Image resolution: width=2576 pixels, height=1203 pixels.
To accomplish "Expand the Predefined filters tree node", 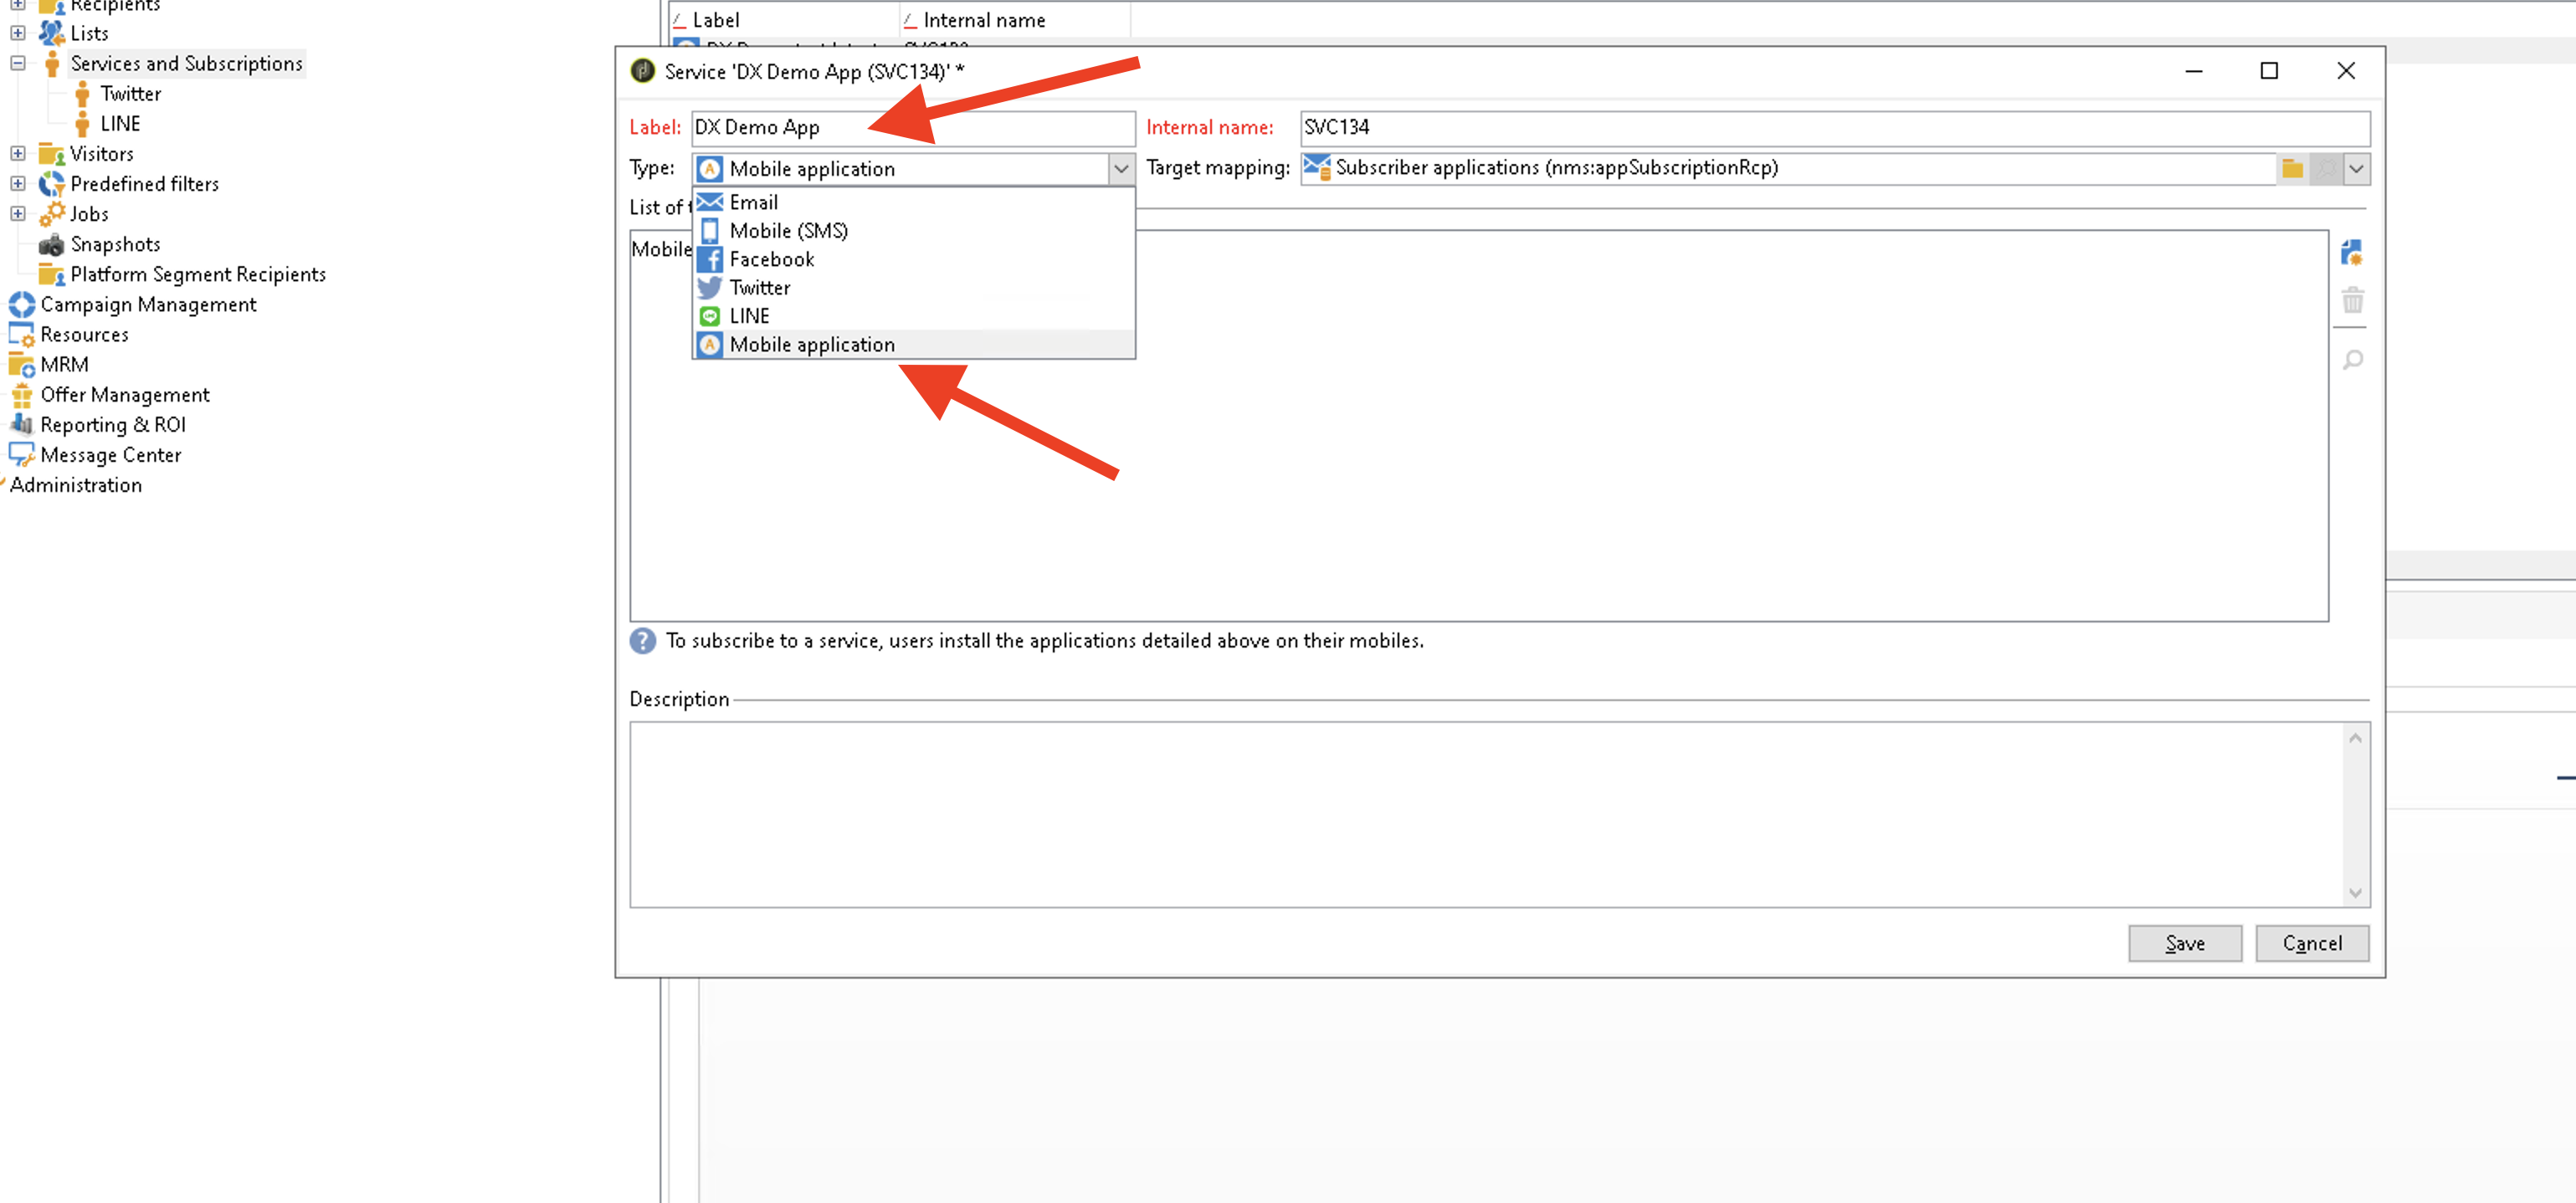I will [x=17, y=184].
